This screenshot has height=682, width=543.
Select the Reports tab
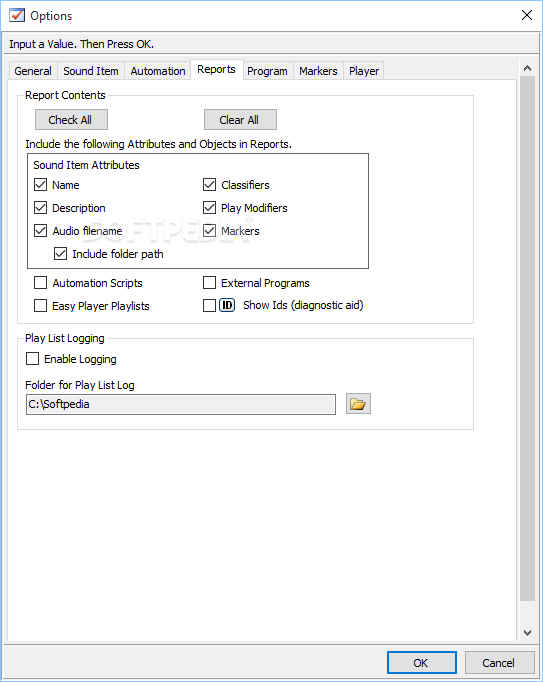click(216, 70)
